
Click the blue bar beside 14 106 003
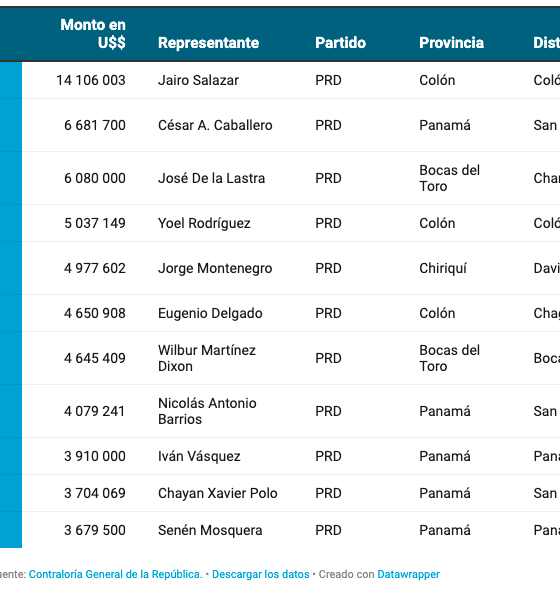click(11, 80)
